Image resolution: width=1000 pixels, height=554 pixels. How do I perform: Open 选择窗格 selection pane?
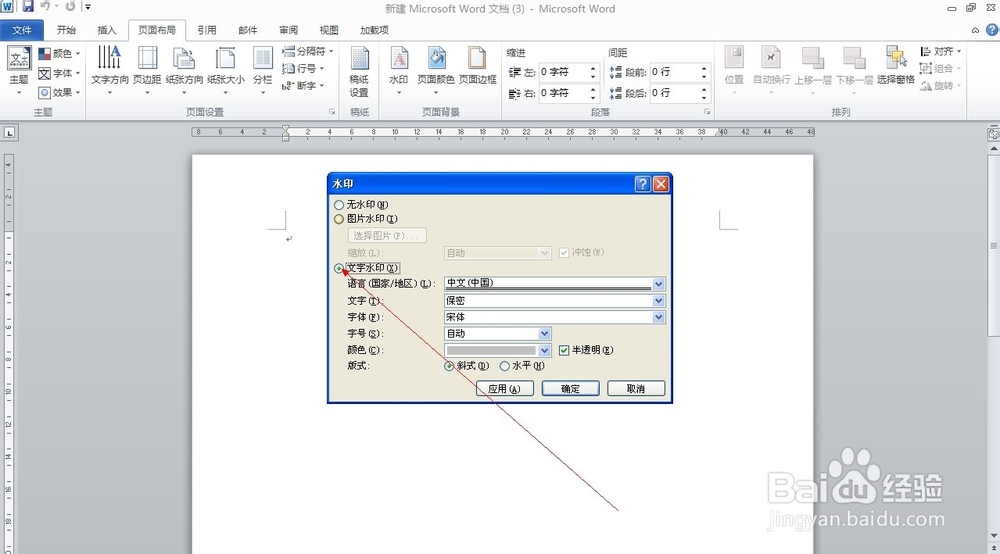click(895, 66)
